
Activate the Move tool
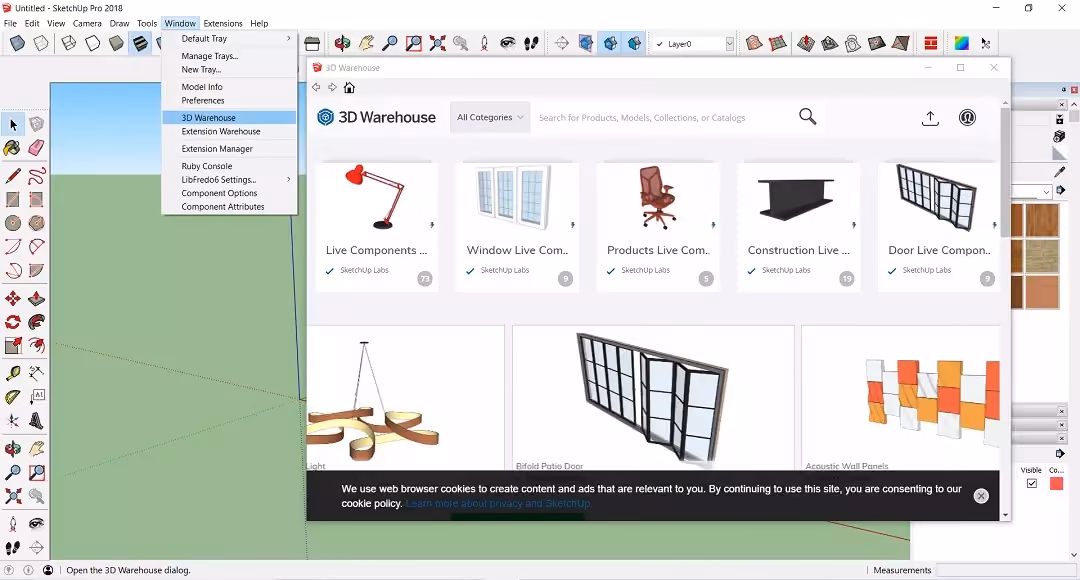13,298
